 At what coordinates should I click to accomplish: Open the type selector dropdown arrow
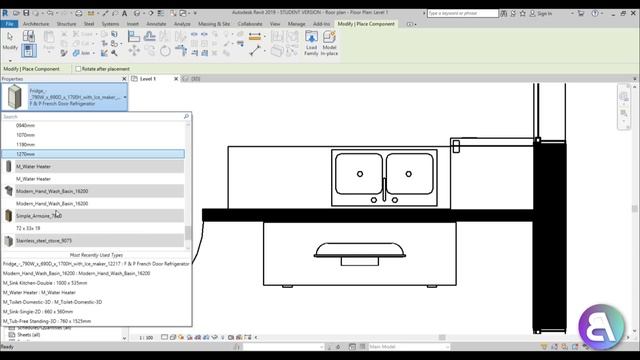(125, 97)
